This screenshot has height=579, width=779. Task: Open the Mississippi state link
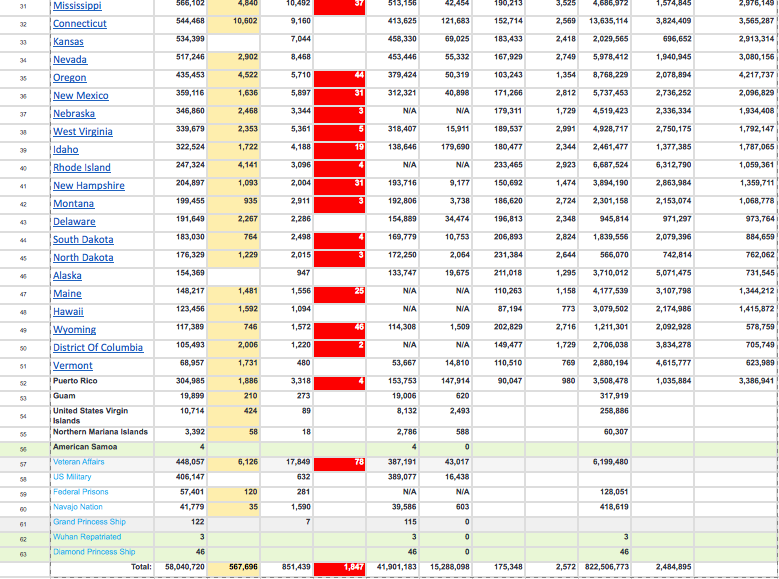point(77,5)
